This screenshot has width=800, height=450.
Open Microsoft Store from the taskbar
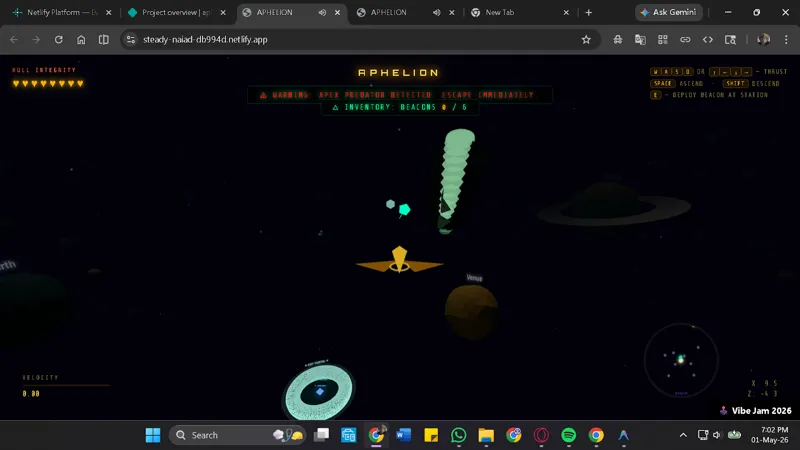pyautogui.click(x=349, y=435)
